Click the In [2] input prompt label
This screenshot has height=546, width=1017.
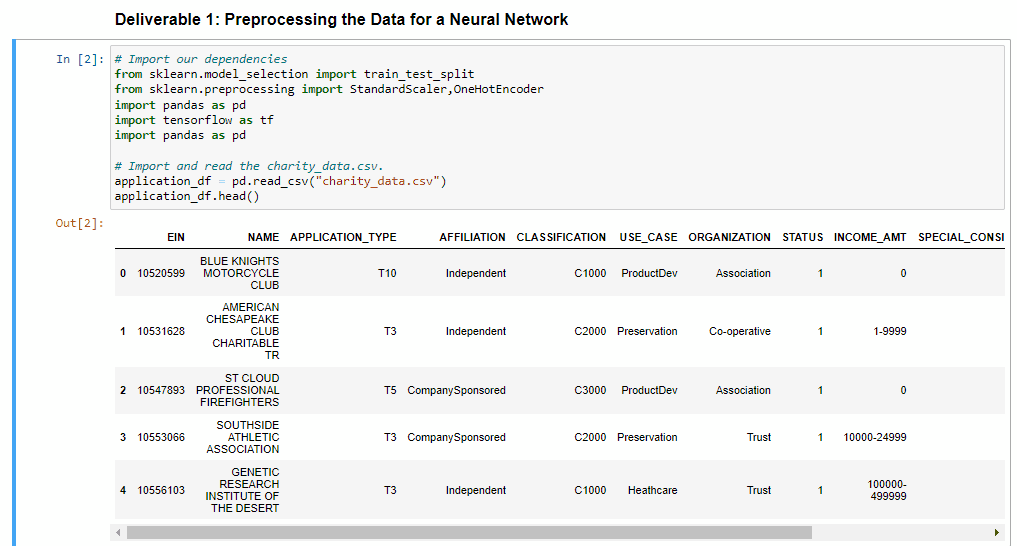(80, 59)
